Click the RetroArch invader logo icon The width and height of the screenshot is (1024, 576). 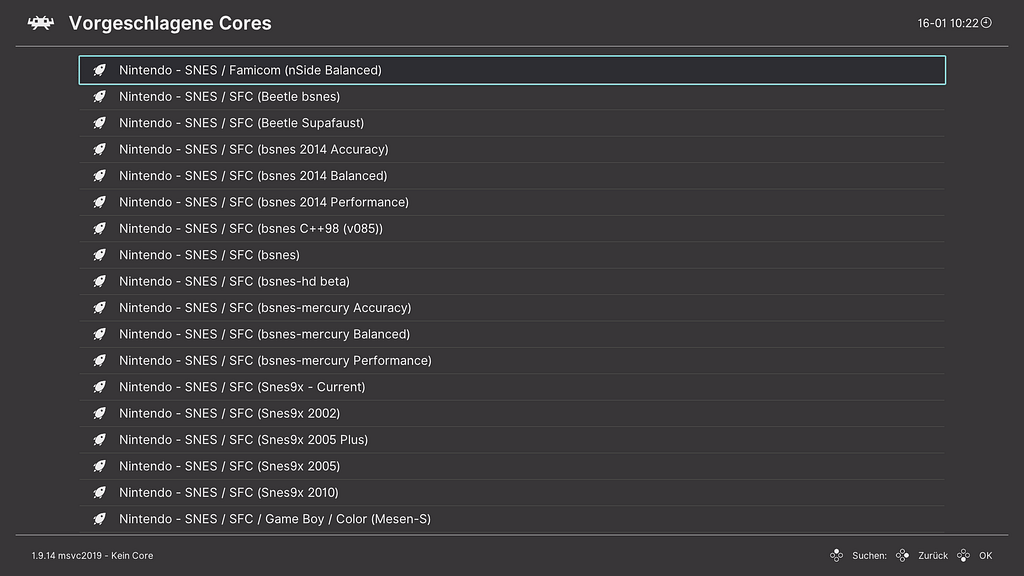[40, 23]
